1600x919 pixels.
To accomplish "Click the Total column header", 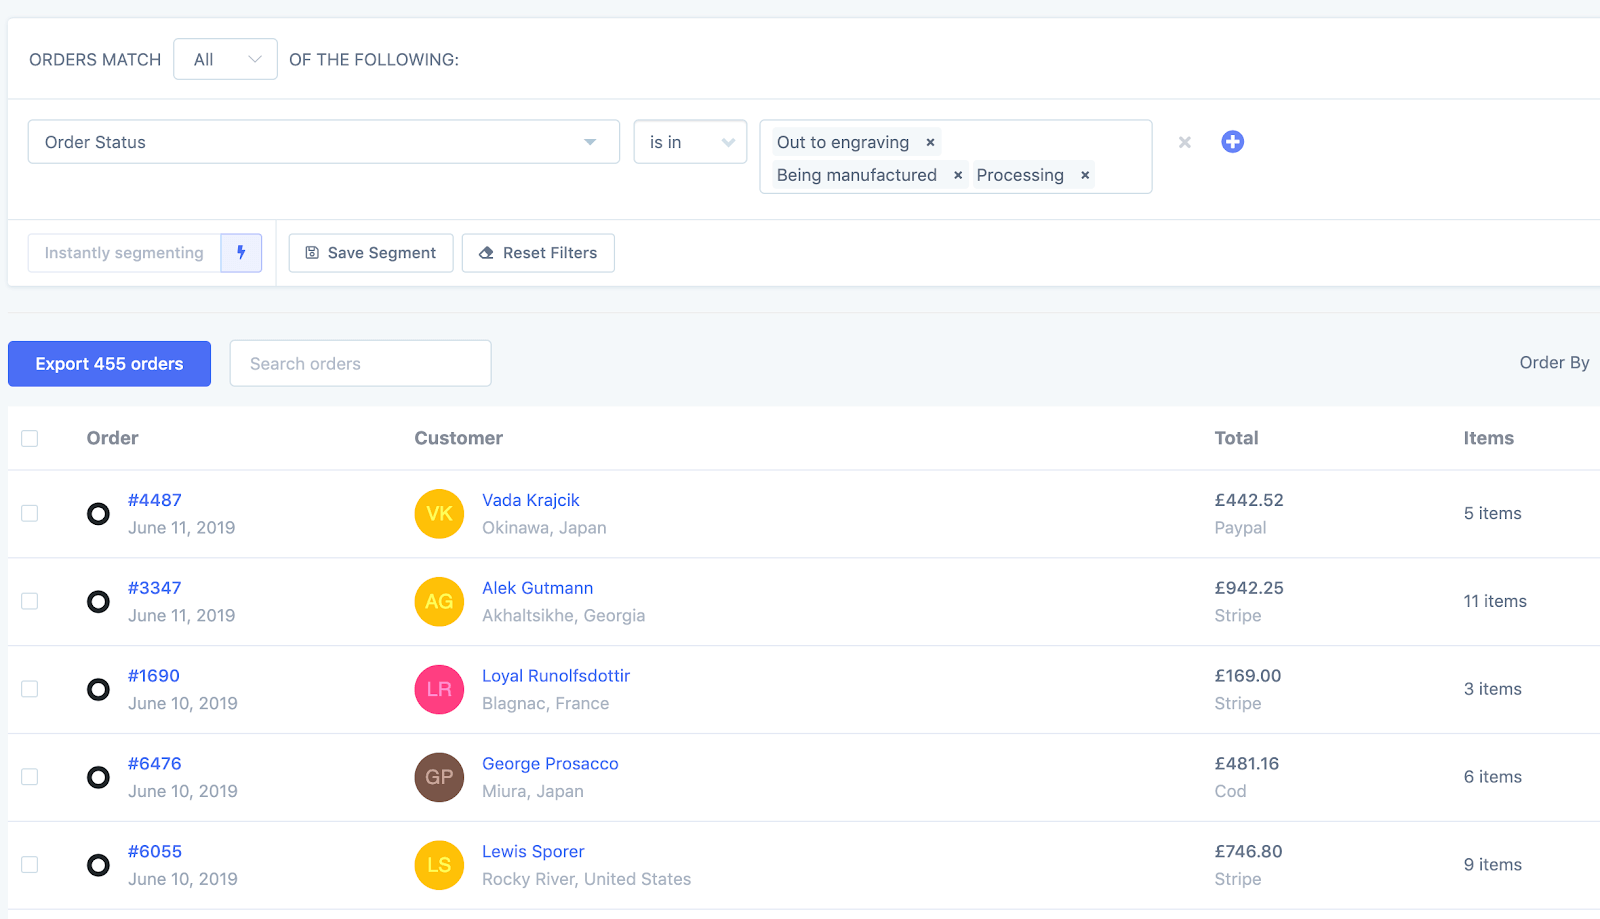I will tap(1236, 438).
